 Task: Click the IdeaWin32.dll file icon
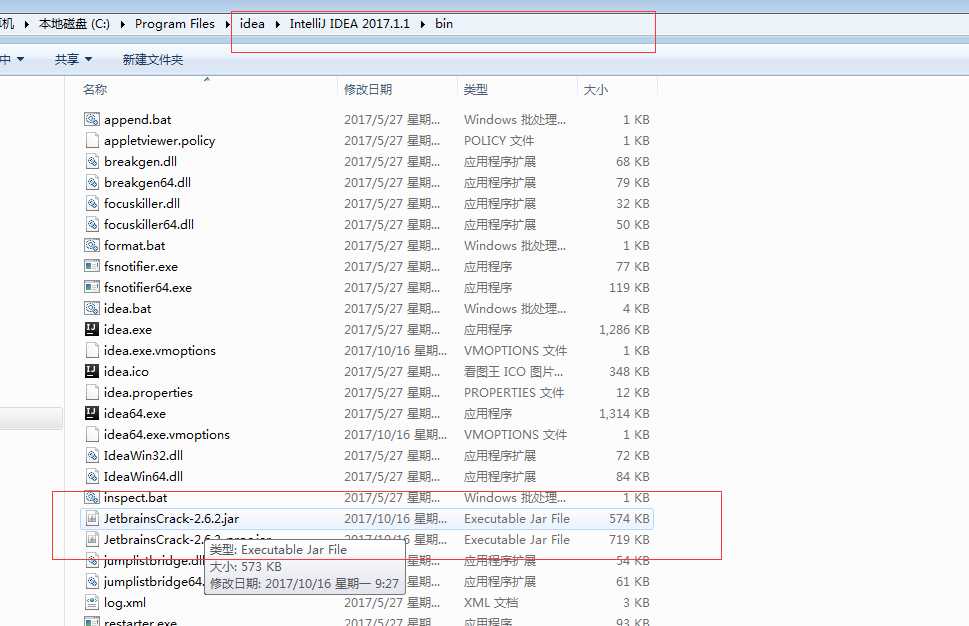tap(91, 455)
